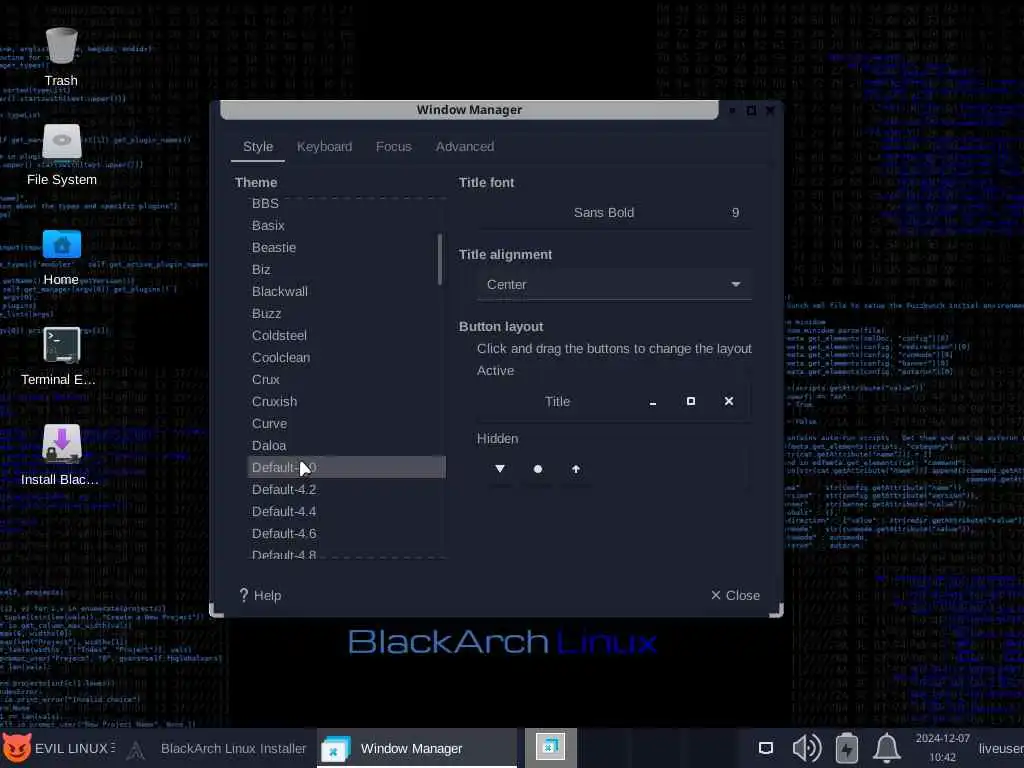Click the liveuser name in panel

point(1000,748)
